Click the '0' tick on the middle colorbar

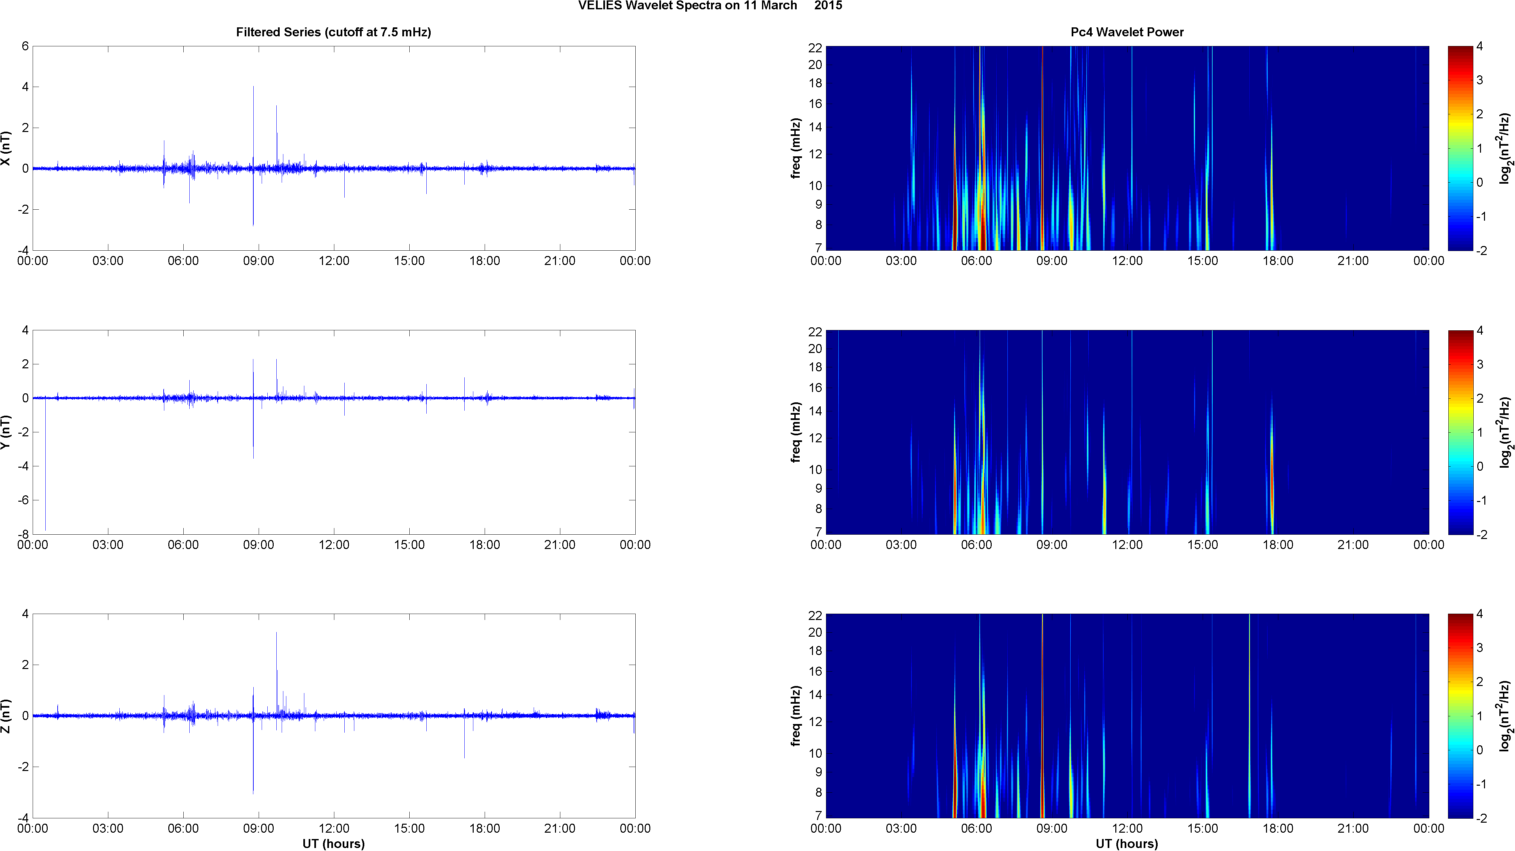[x=1480, y=466]
